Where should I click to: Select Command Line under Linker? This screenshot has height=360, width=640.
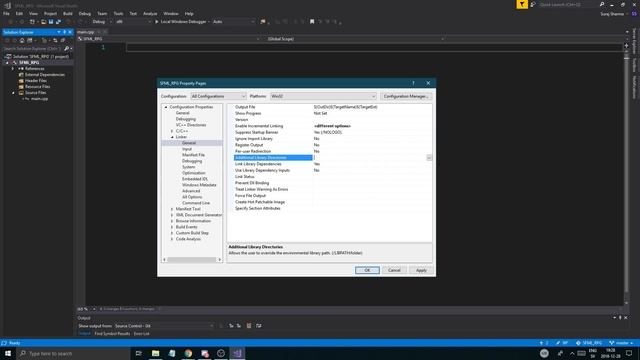tap(196, 203)
